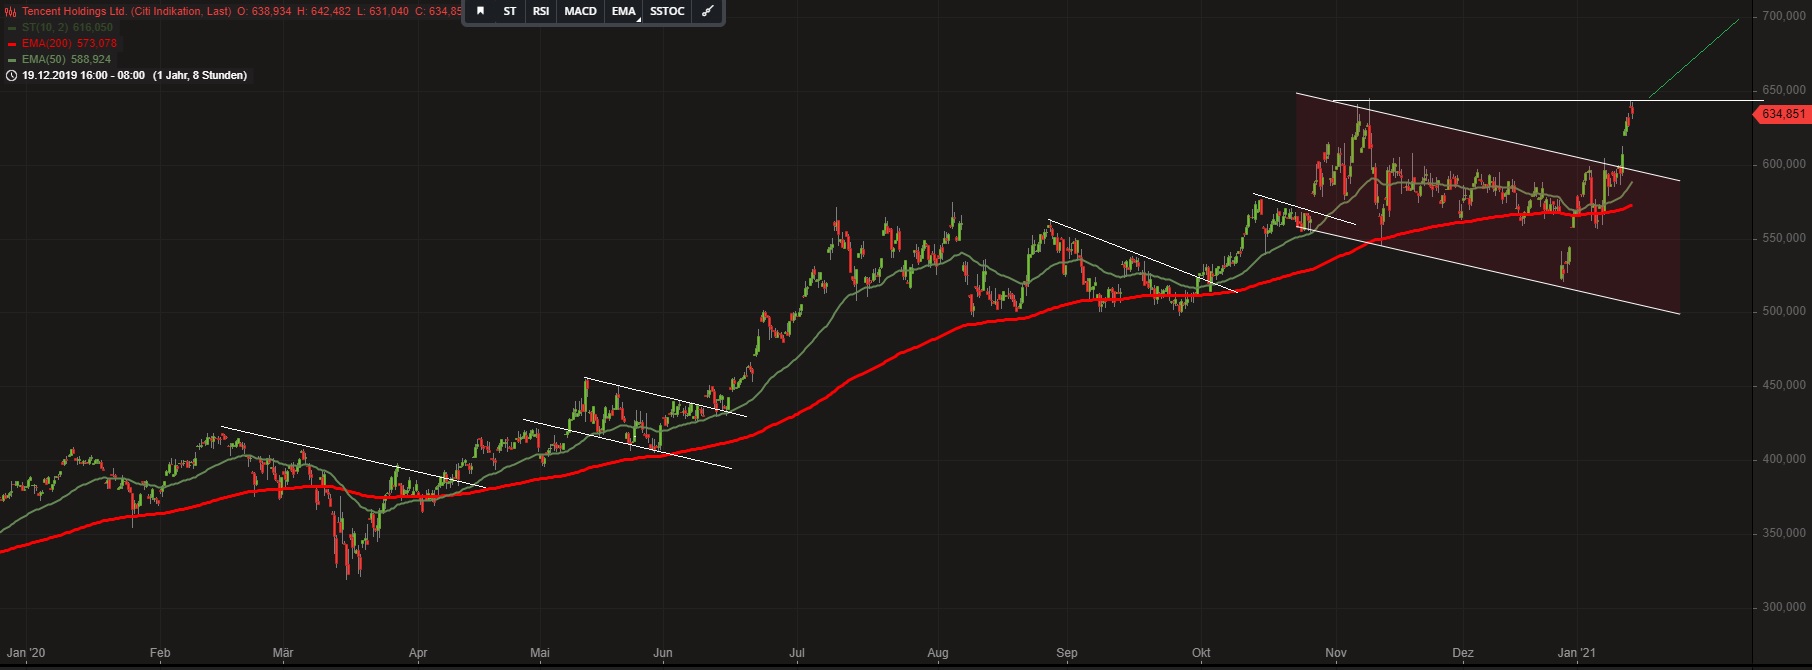Click the Jul label on time axis
Viewport: 1812px width, 670px height.
797,653
